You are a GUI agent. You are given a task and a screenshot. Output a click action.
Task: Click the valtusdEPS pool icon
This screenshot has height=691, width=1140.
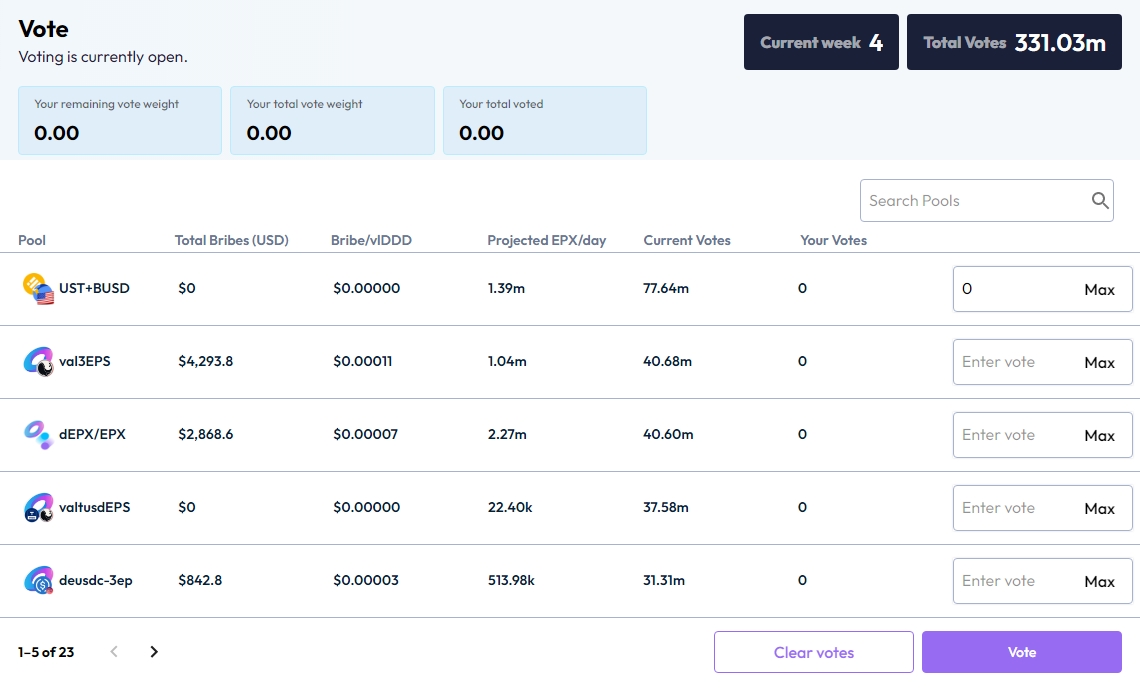click(38, 508)
